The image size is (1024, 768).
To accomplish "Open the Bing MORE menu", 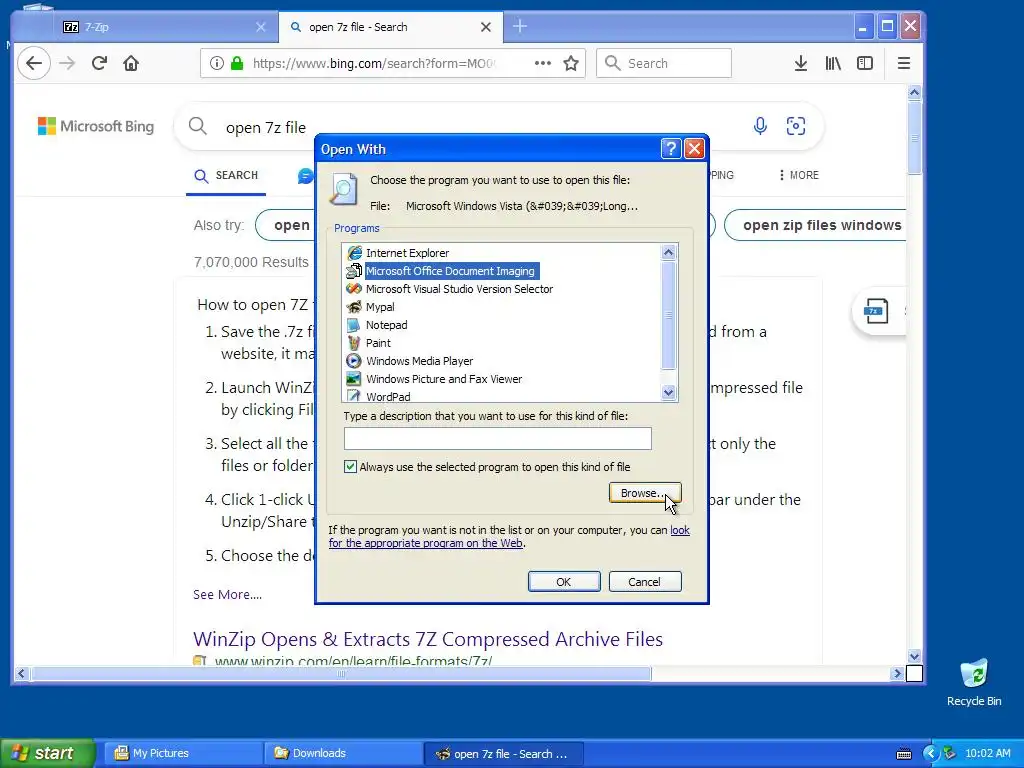I will point(799,175).
